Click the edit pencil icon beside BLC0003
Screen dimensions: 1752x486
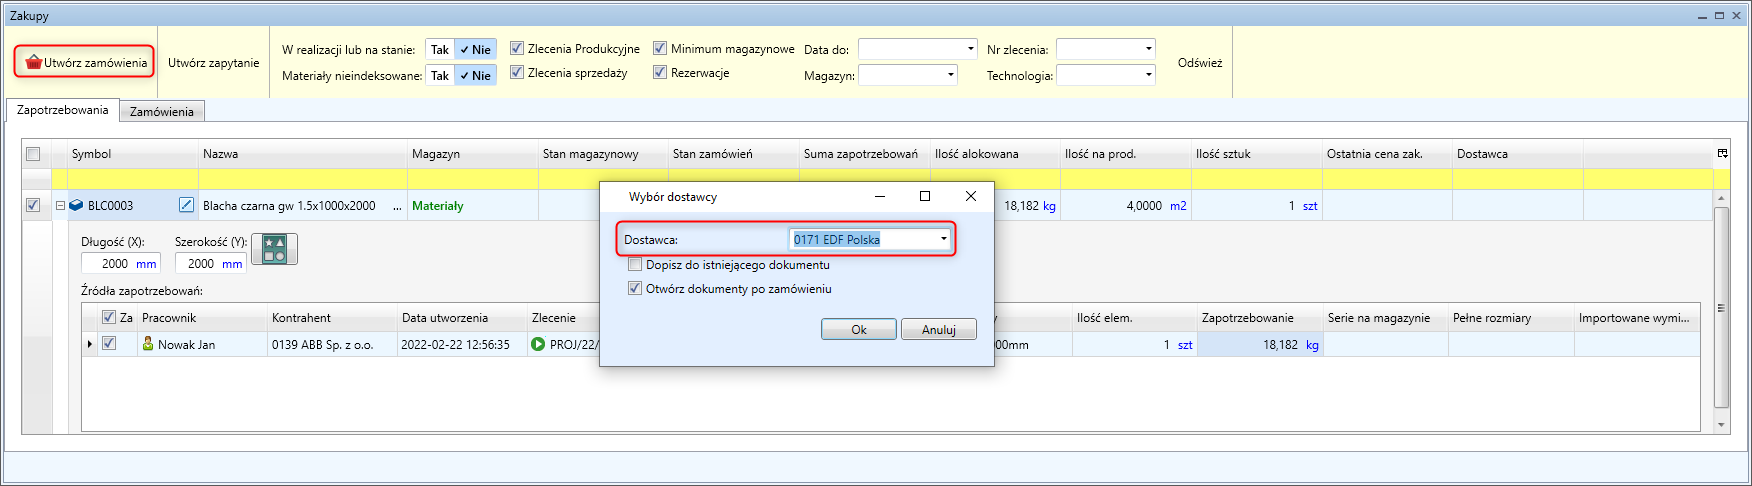[x=186, y=205]
